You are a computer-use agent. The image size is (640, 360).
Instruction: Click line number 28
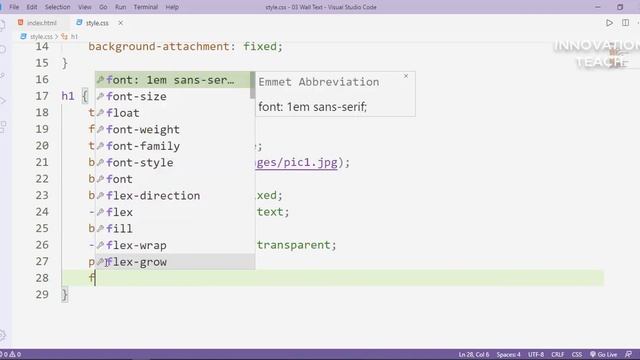pyautogui.click(x=42, y=278)
